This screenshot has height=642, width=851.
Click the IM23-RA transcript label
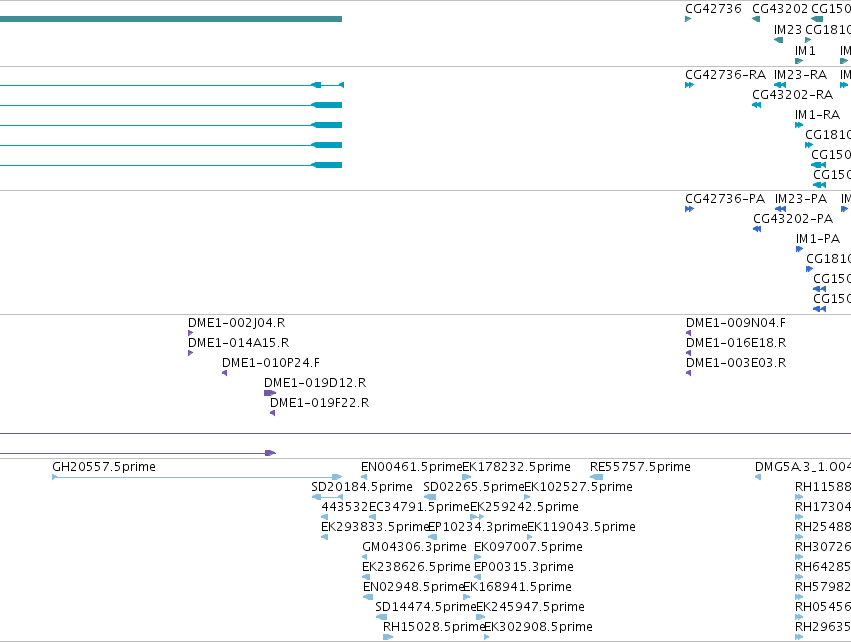800,75
